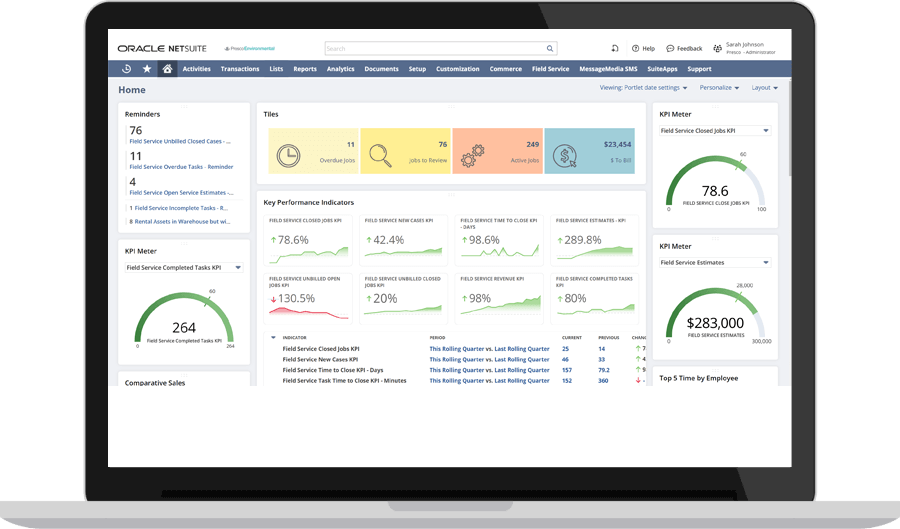Open the Commerce menu
Viewport: 900px width, 529px height.
[506, 69]
